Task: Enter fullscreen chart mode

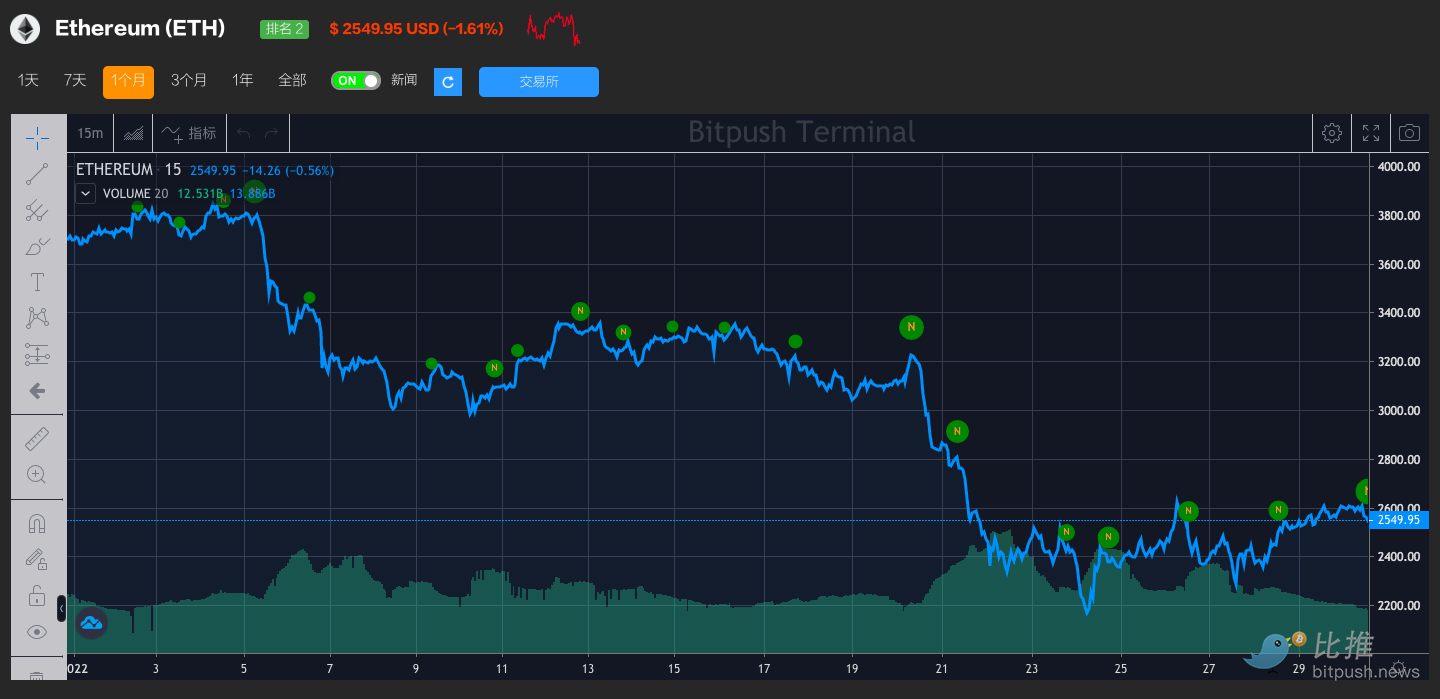Action: click(x=1371, y=133)
